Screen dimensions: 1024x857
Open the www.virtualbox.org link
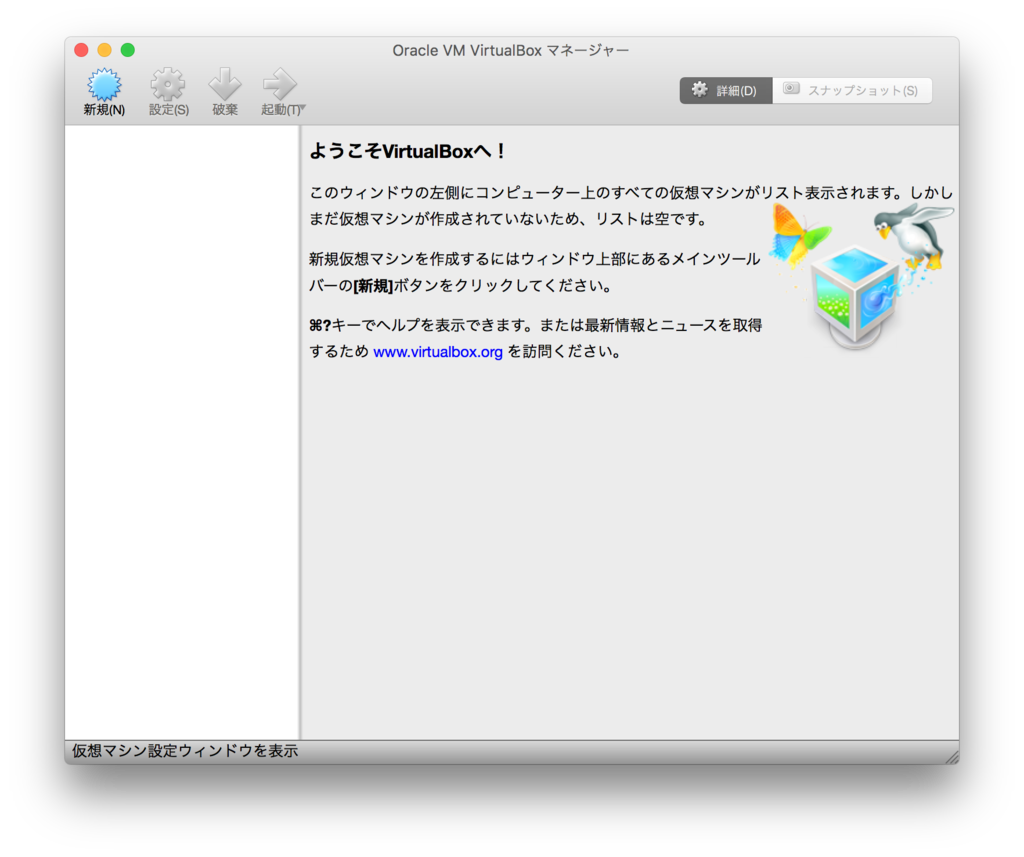click(438, 351)
